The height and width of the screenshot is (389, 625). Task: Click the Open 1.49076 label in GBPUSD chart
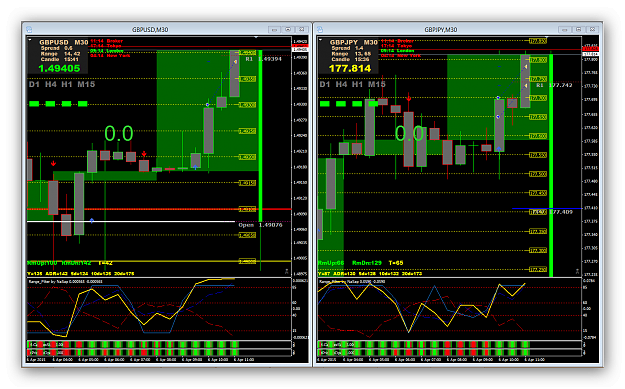coord(260,225)
